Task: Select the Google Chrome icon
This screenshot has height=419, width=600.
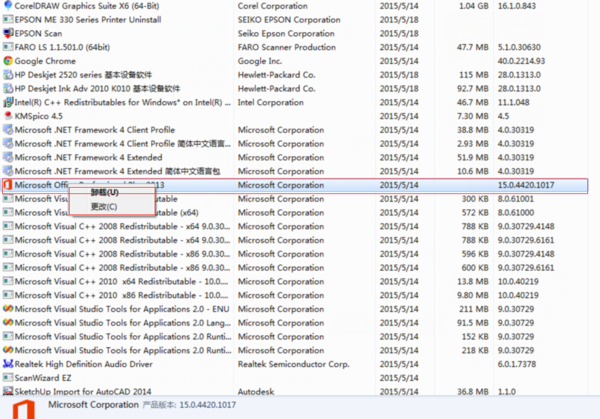Action: point(8,61)
